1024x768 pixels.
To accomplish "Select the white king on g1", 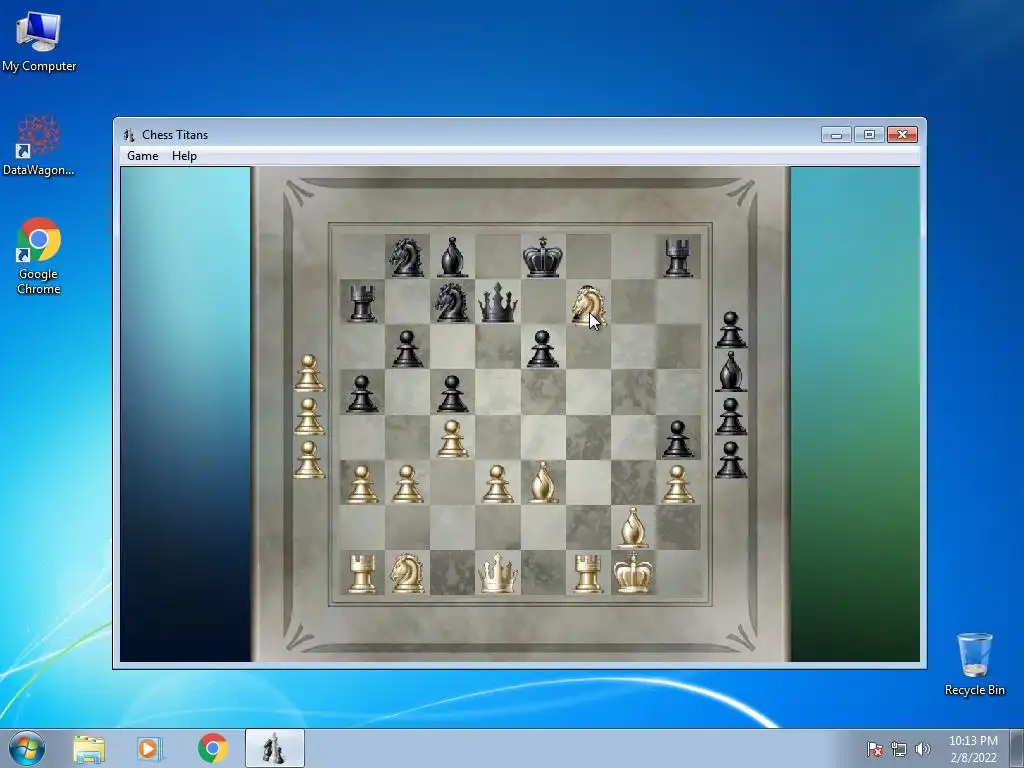I will click(x=632, y=572).
